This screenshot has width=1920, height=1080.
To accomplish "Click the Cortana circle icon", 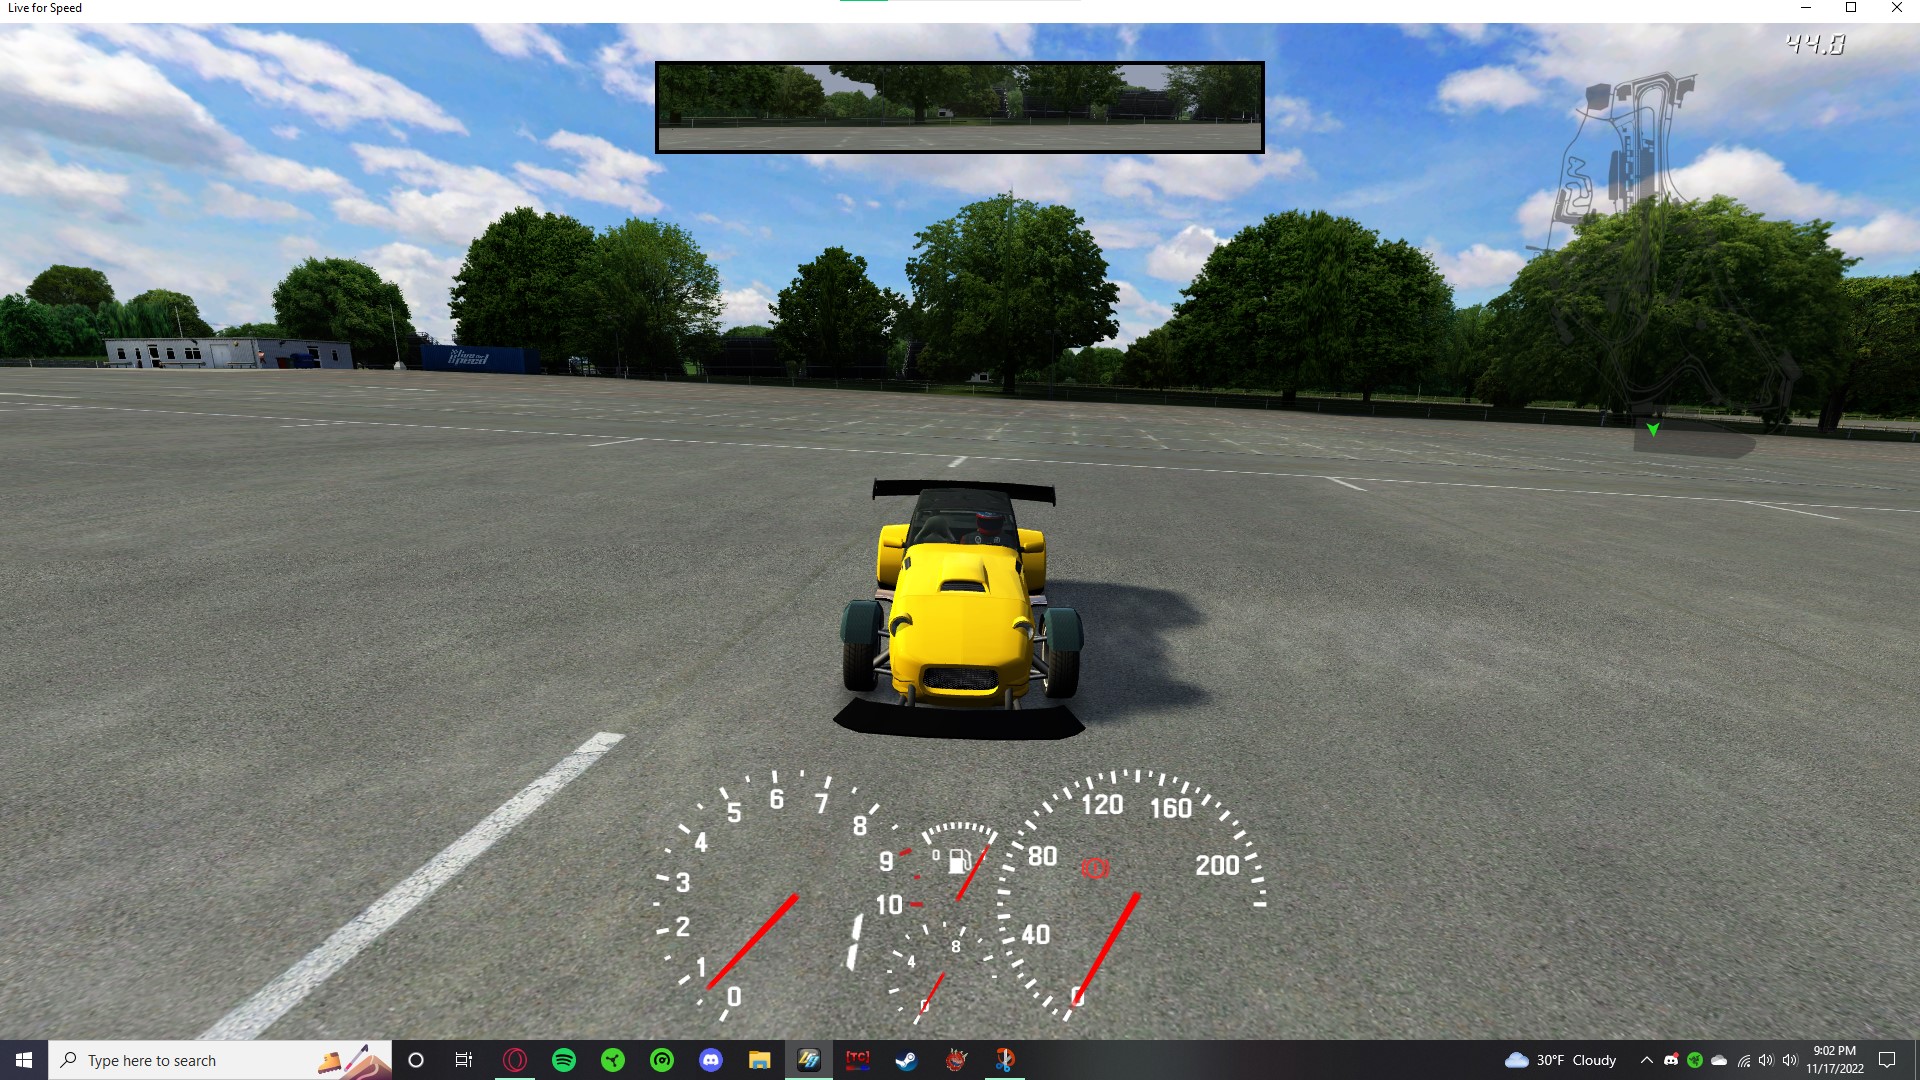I will (416, 1060).
